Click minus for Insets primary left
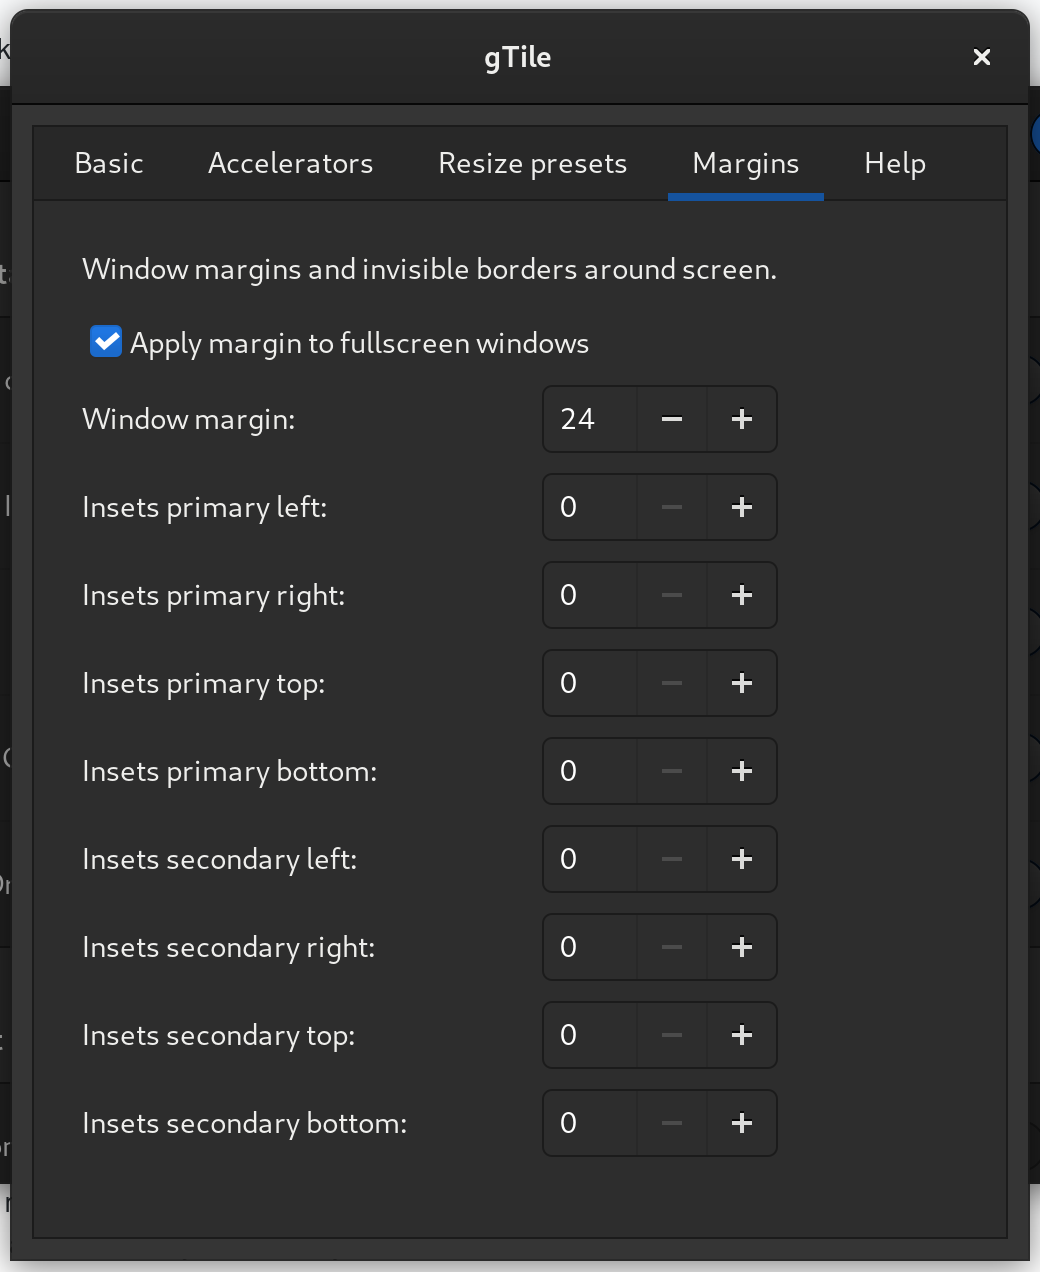The width and height of the screenshot is (1040, 1272). click(672, 507)
